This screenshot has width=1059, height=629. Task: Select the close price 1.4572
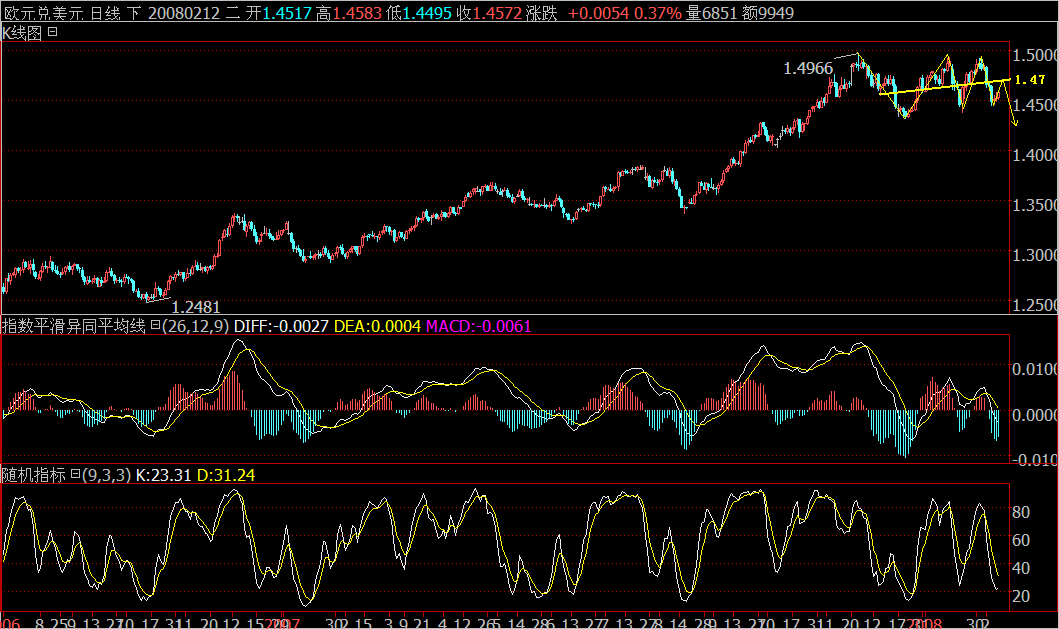pyautogui.click(x=497, y=13)
